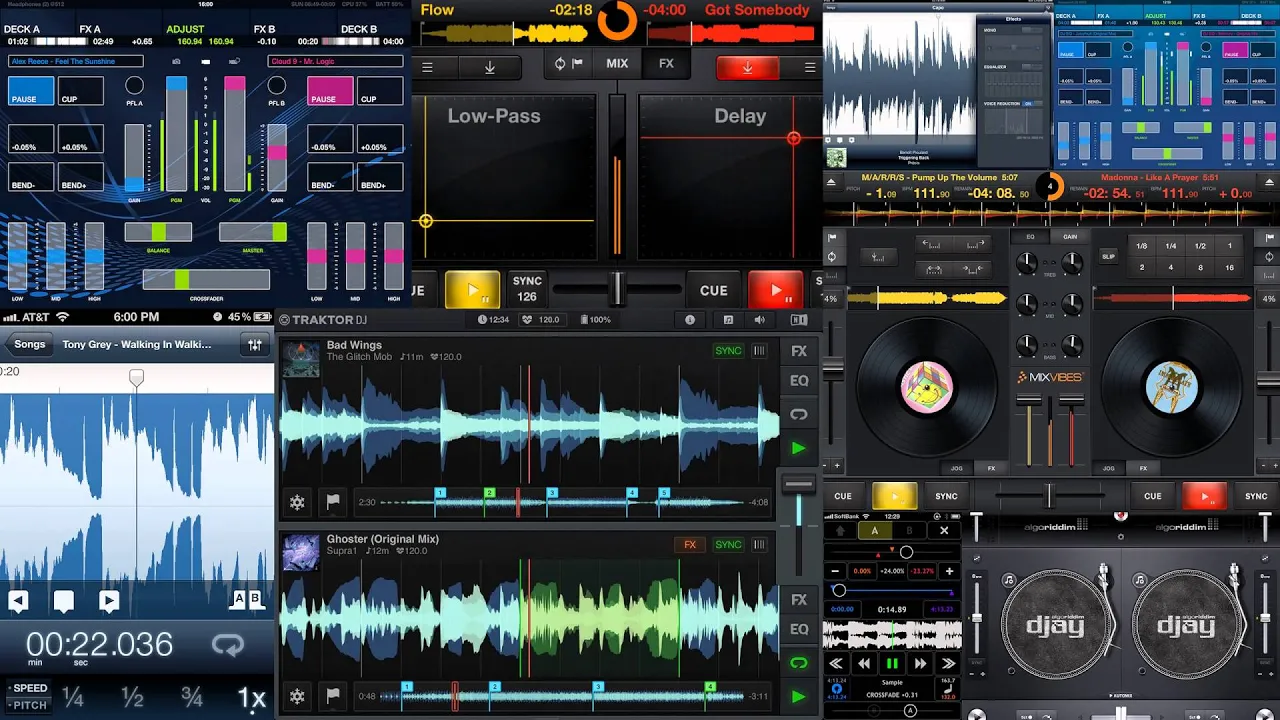The image size is (1280, 720).
Task: Click camera icon above PGM meters
Action: point(177,62)
